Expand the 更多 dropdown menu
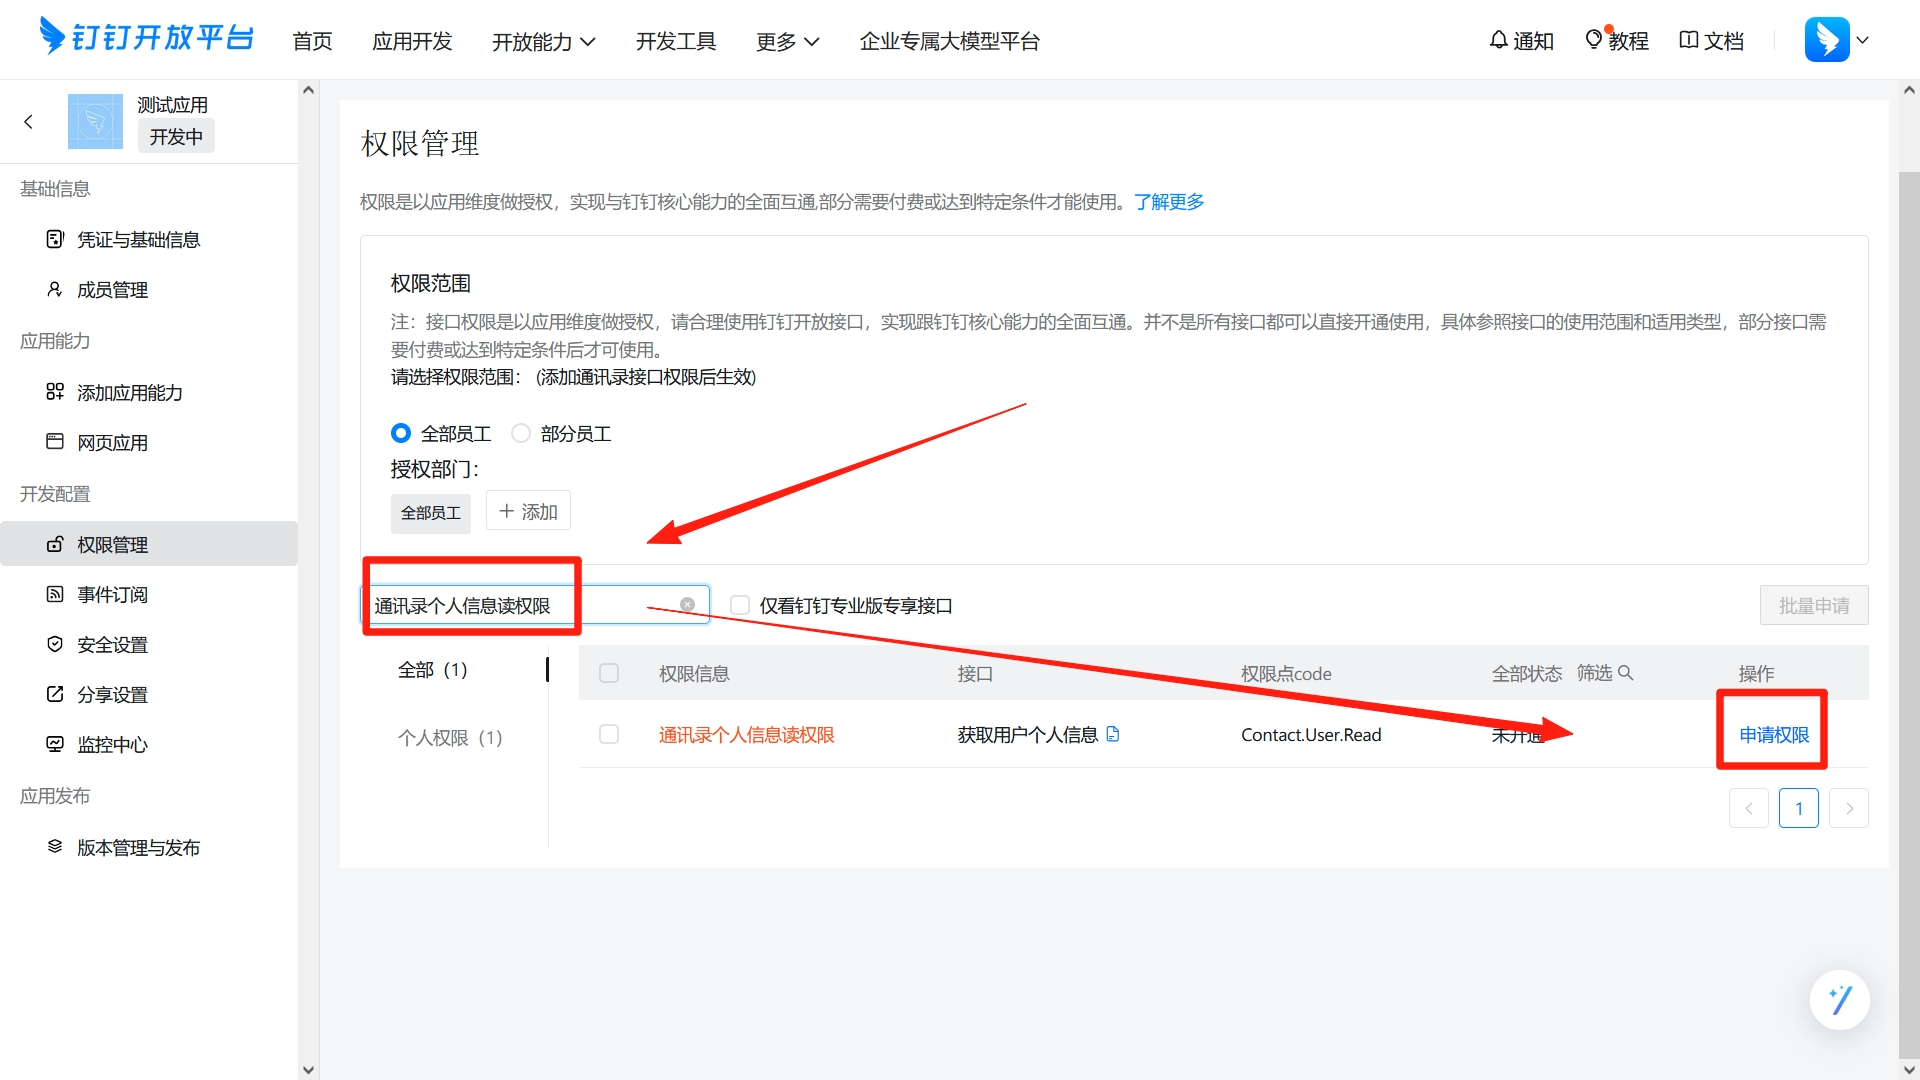 [787, 41]
